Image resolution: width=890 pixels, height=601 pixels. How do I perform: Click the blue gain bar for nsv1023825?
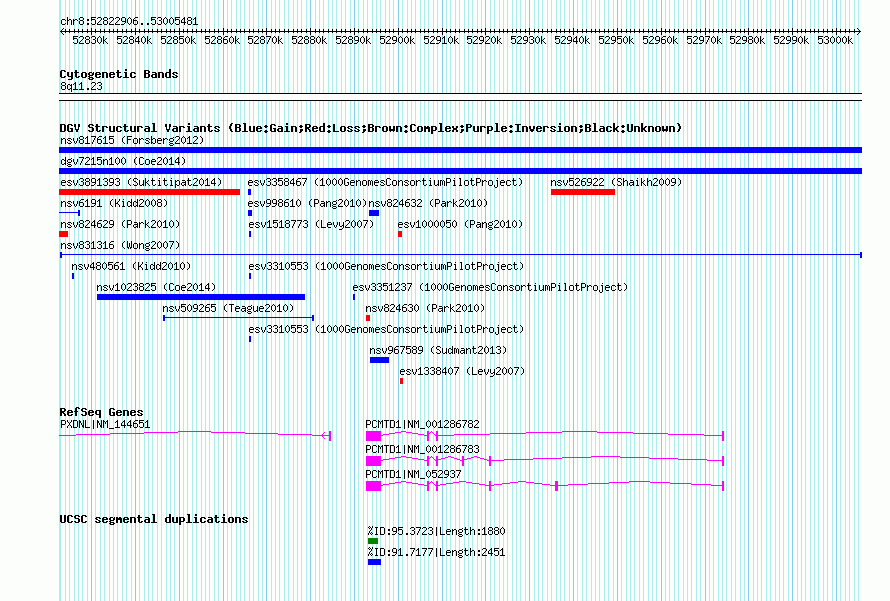(x=201, y=297)
